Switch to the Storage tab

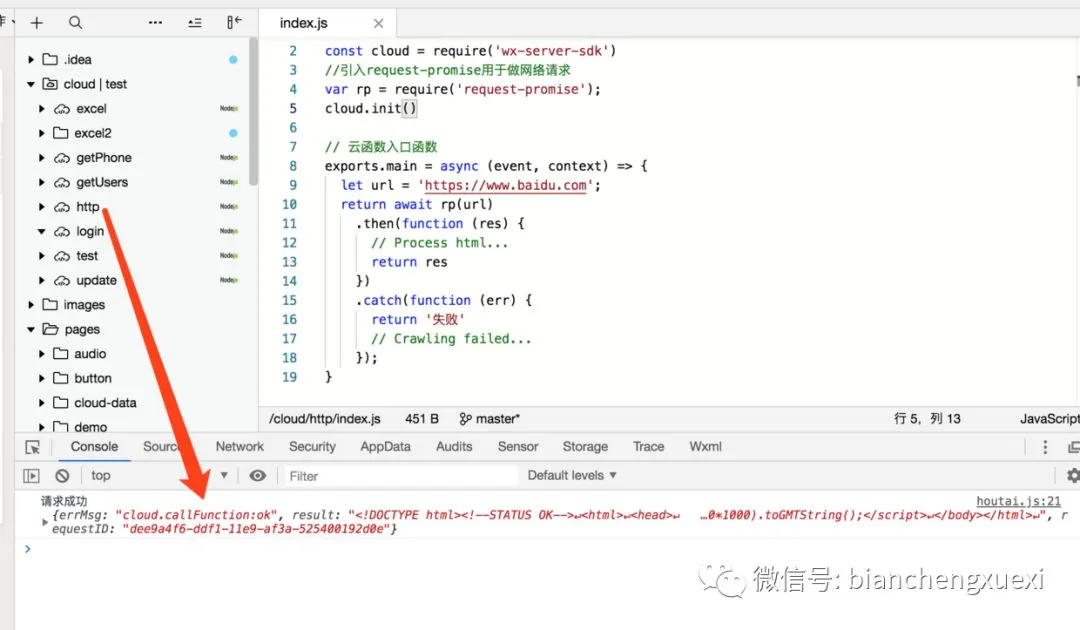(585, 446)
